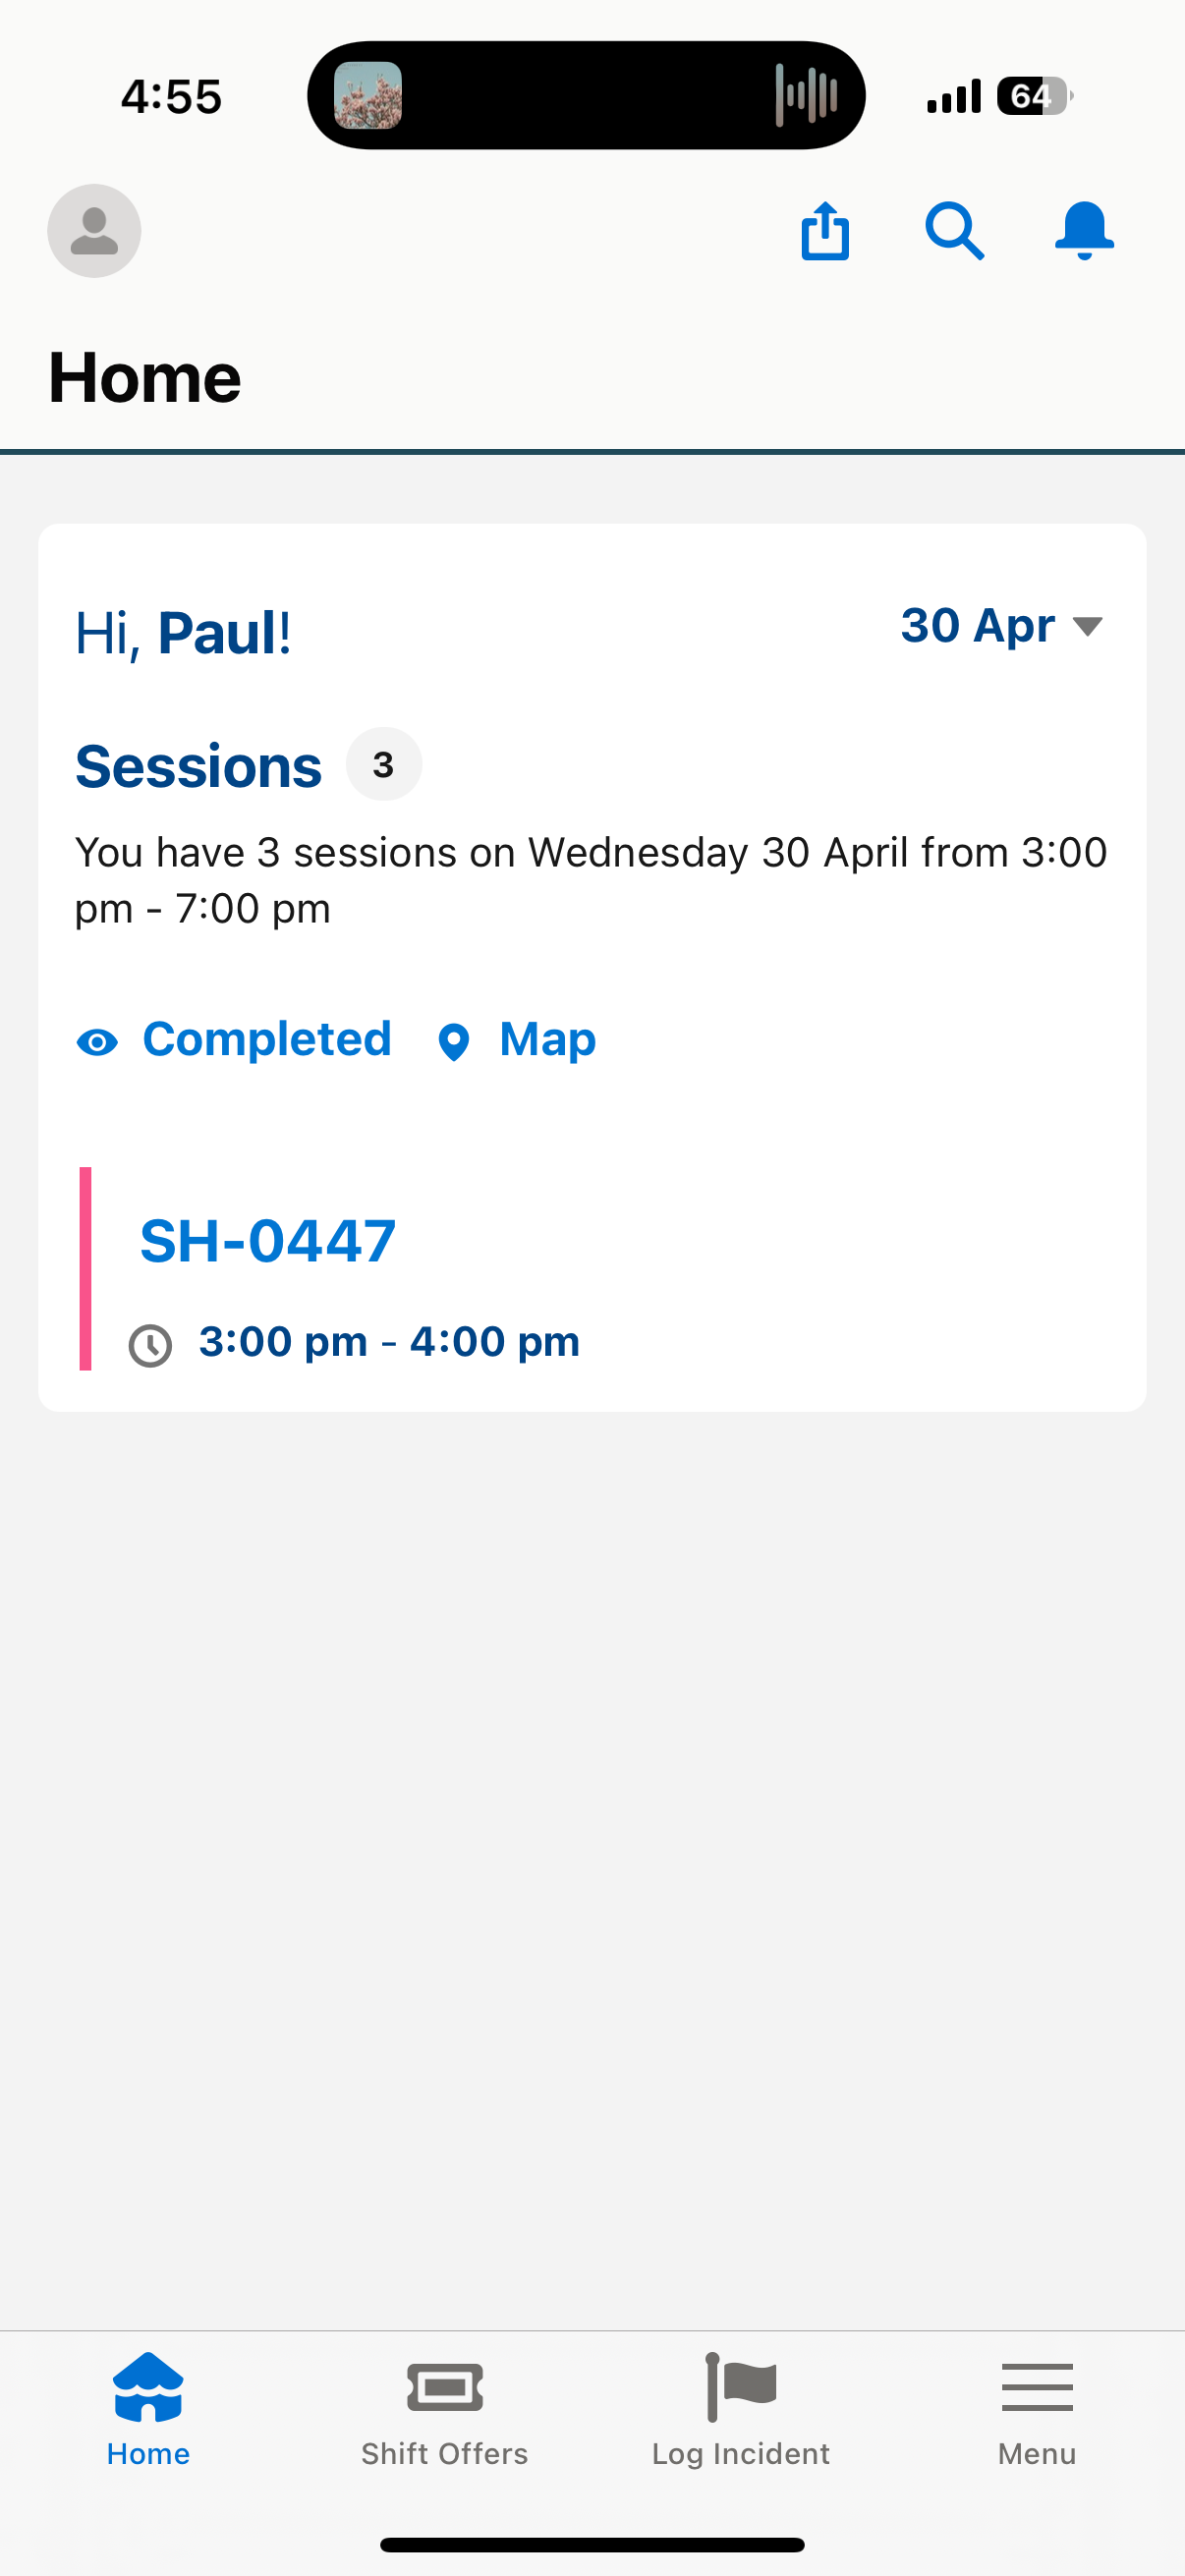Tap the Sessions count badge 3

(x=384, y=765)
